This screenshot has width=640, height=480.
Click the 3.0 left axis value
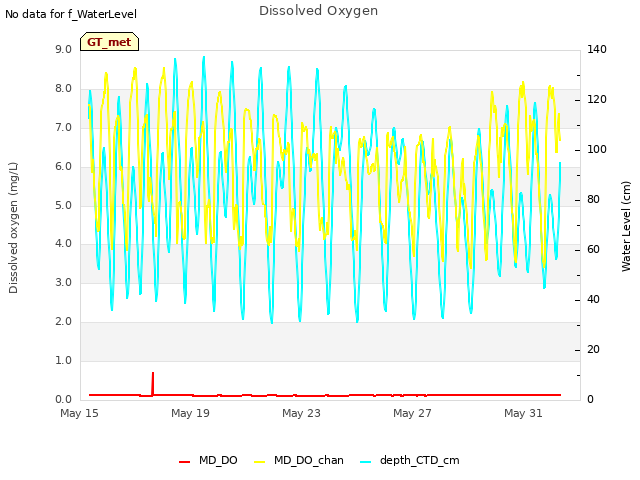coord(63,282)
